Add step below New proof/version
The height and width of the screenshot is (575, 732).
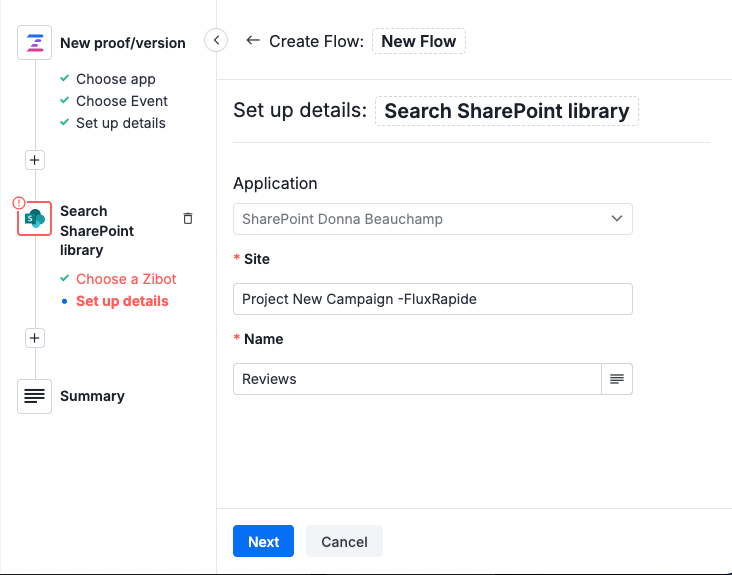click(x=35, y=160)
